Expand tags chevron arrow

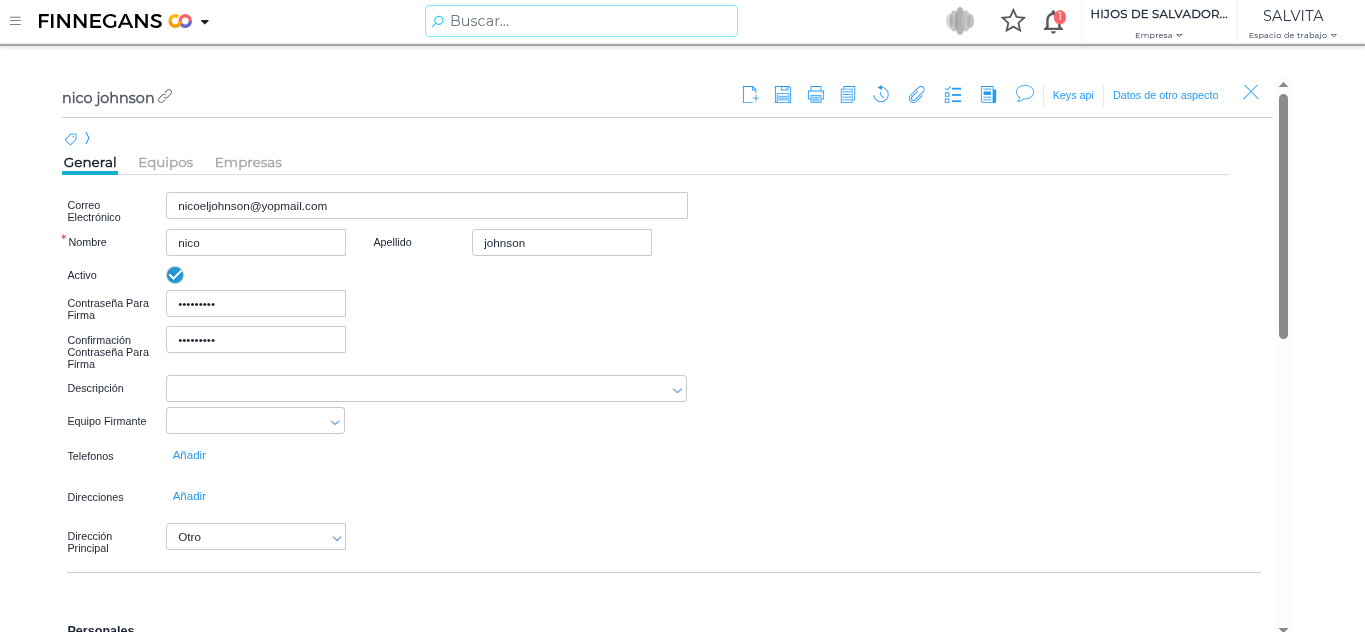click(88, 138)
